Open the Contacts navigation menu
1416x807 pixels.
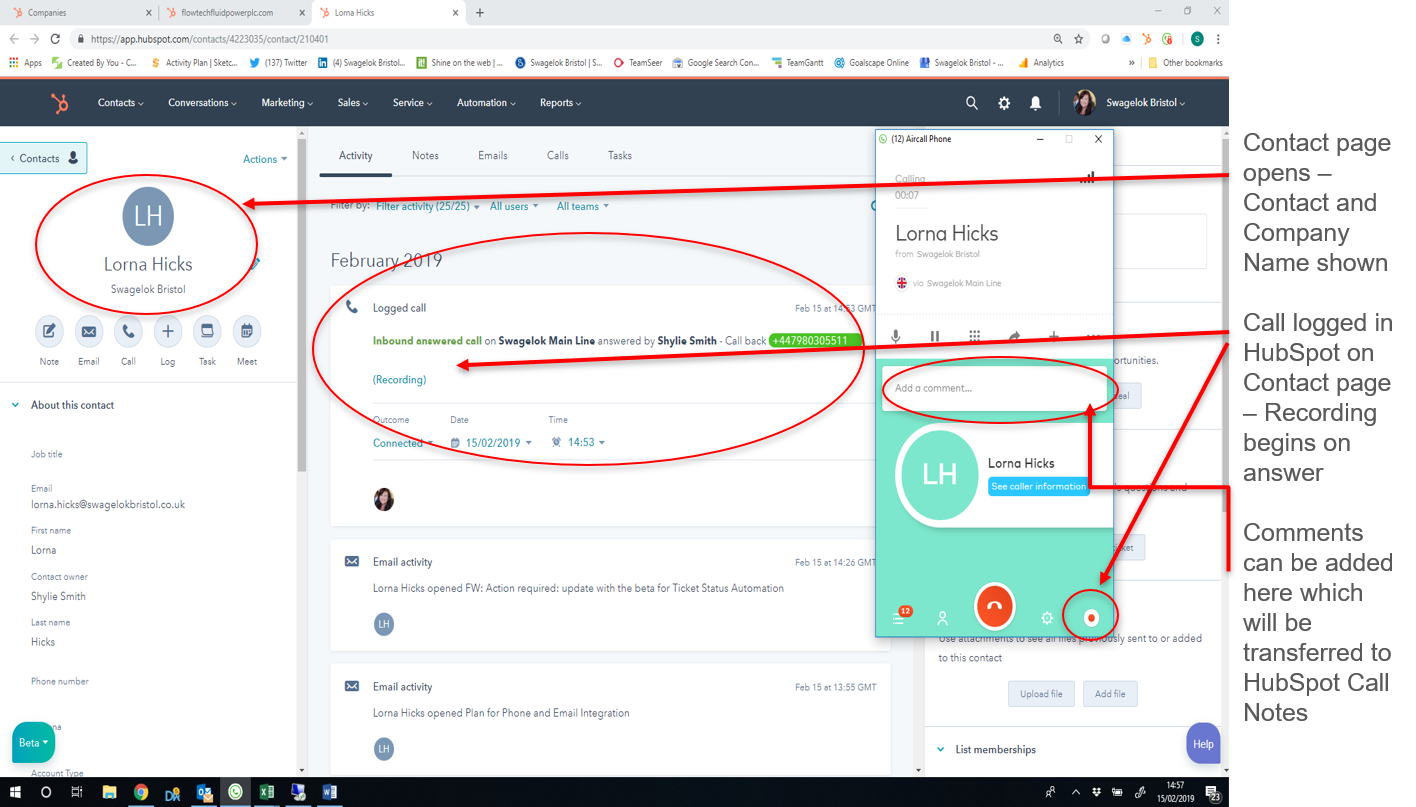tap(120, 103)
